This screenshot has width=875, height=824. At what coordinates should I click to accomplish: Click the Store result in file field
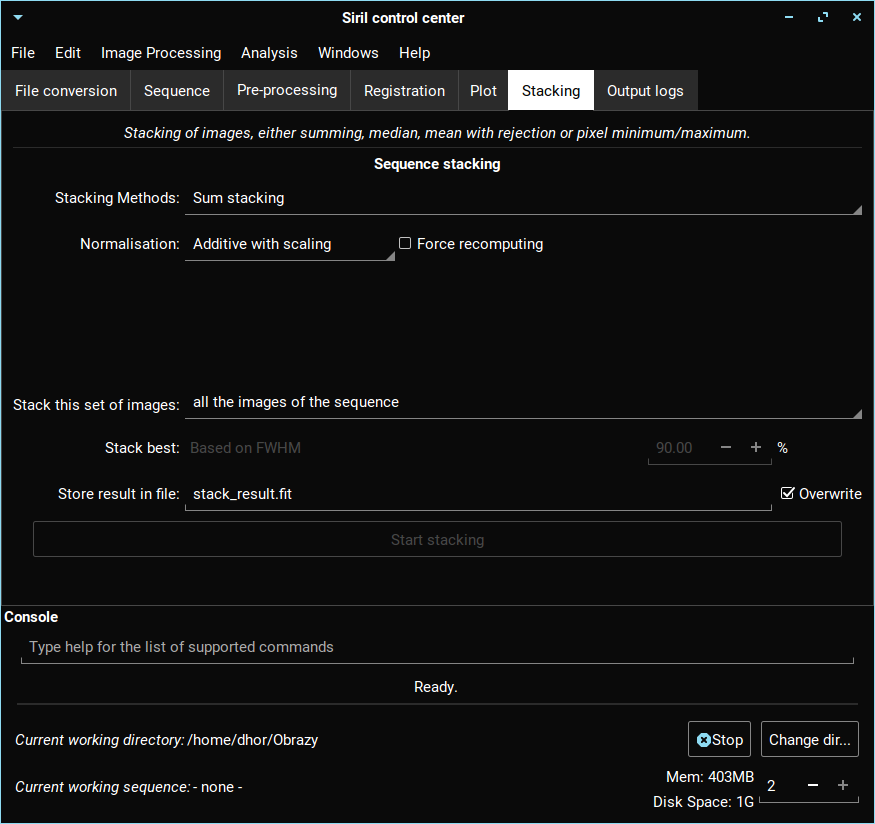click(x=478, y=494)
